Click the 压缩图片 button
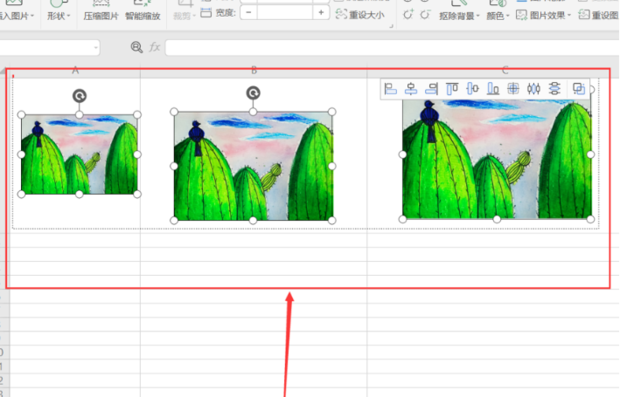The height and width of the screenshot is (397, 620). (101, 16)
